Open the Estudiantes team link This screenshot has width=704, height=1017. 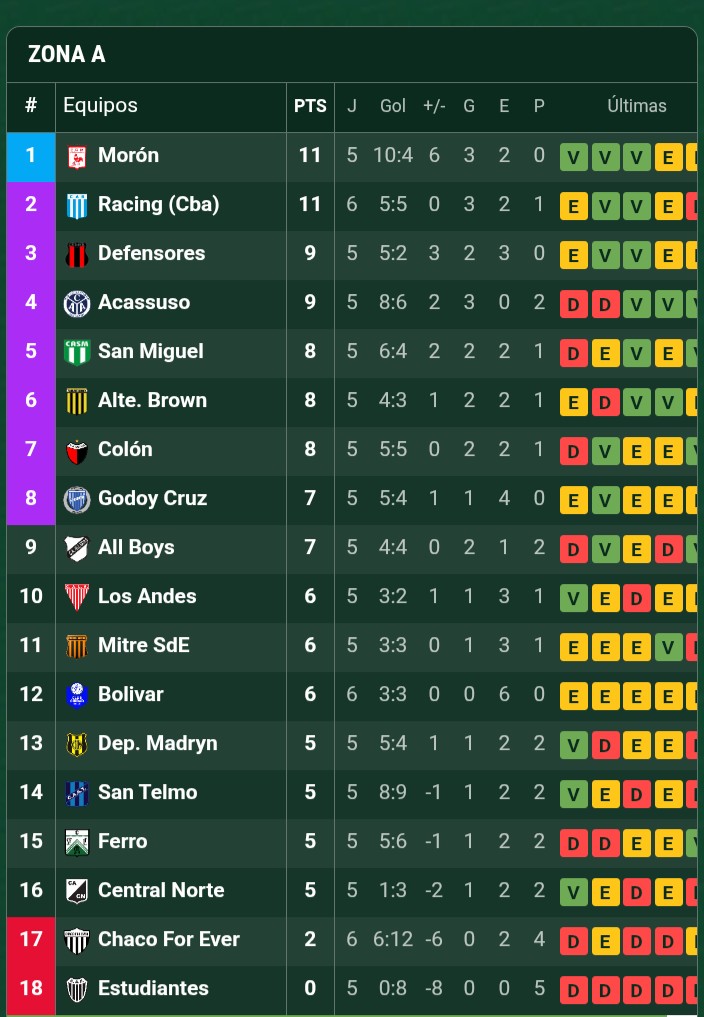(153, 989)
